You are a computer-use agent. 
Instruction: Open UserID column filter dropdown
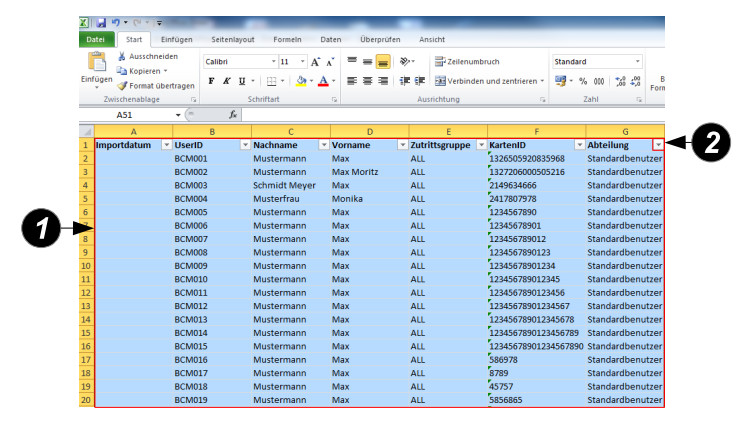[x=245, y=145]
